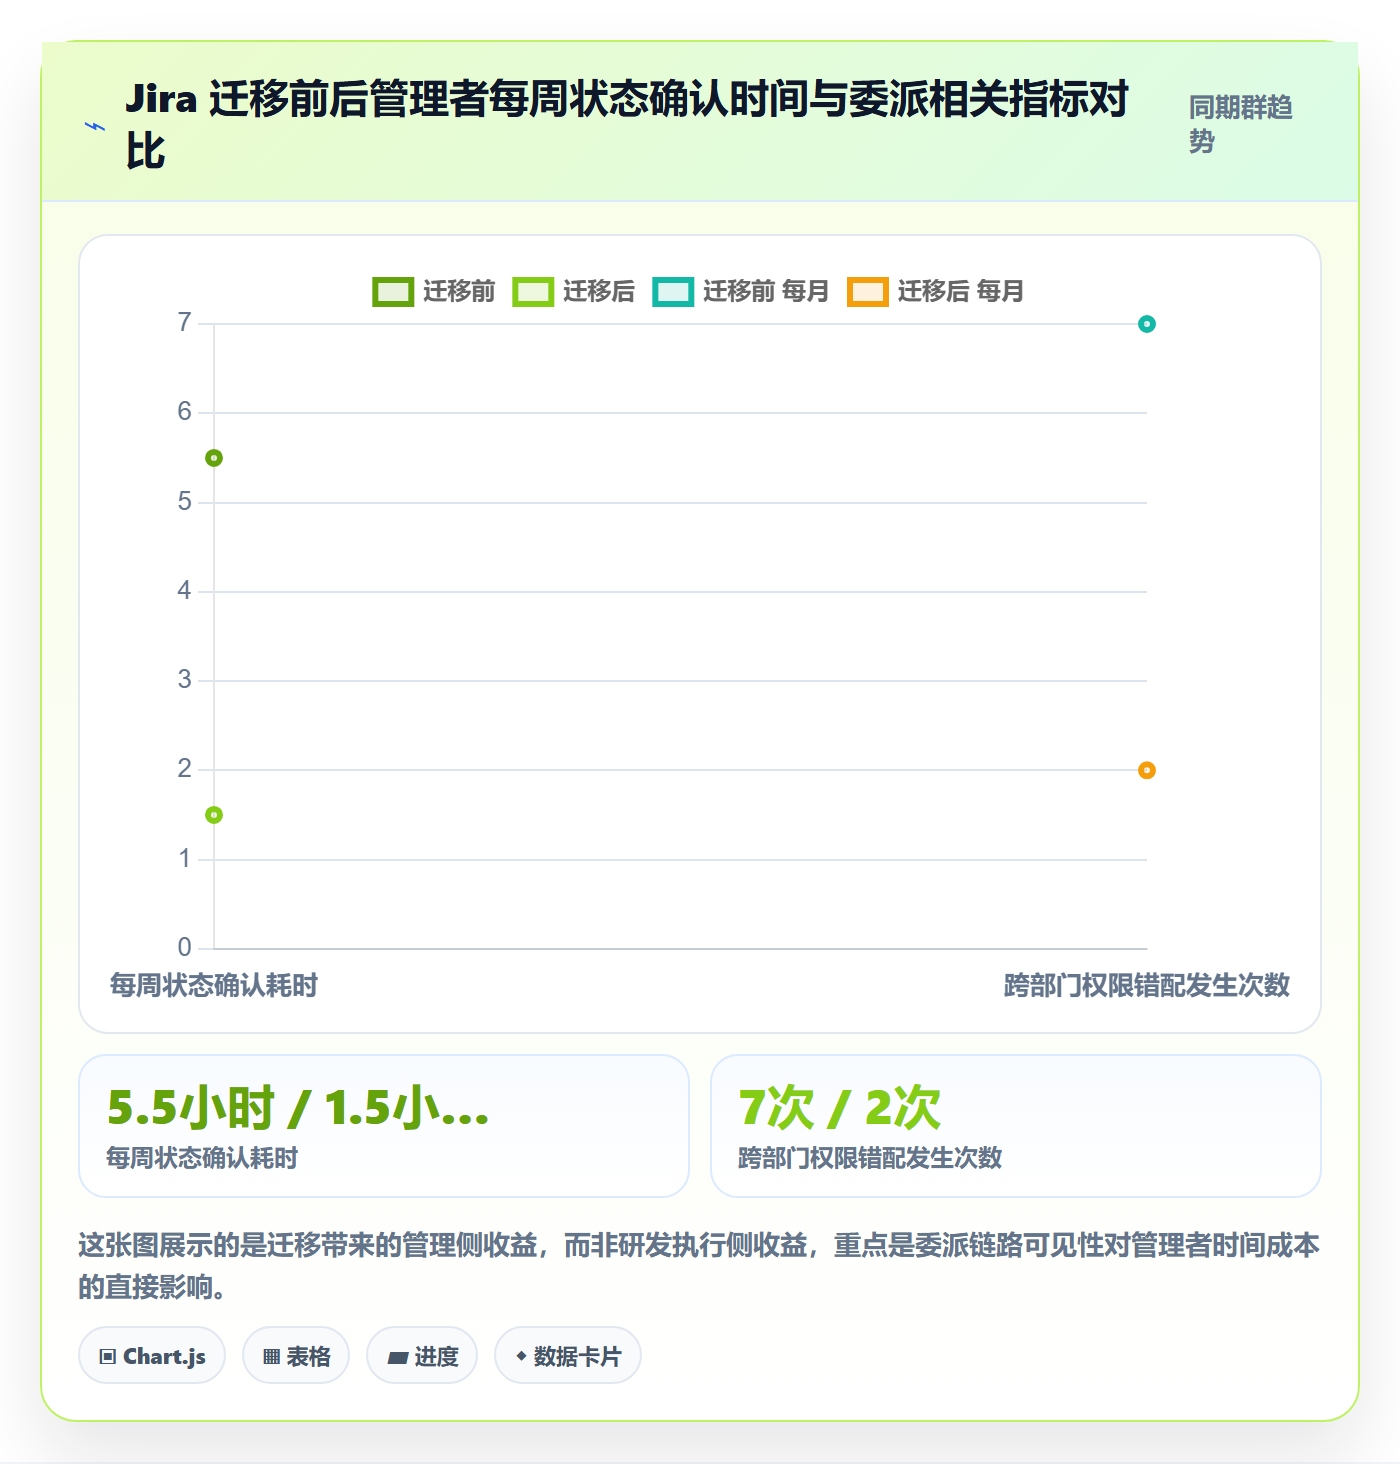Viewport: 1400px width, 1464px height.
Task: Click the 每周状态确认耗时 caption in the stat card
Action: (203, 1158)
